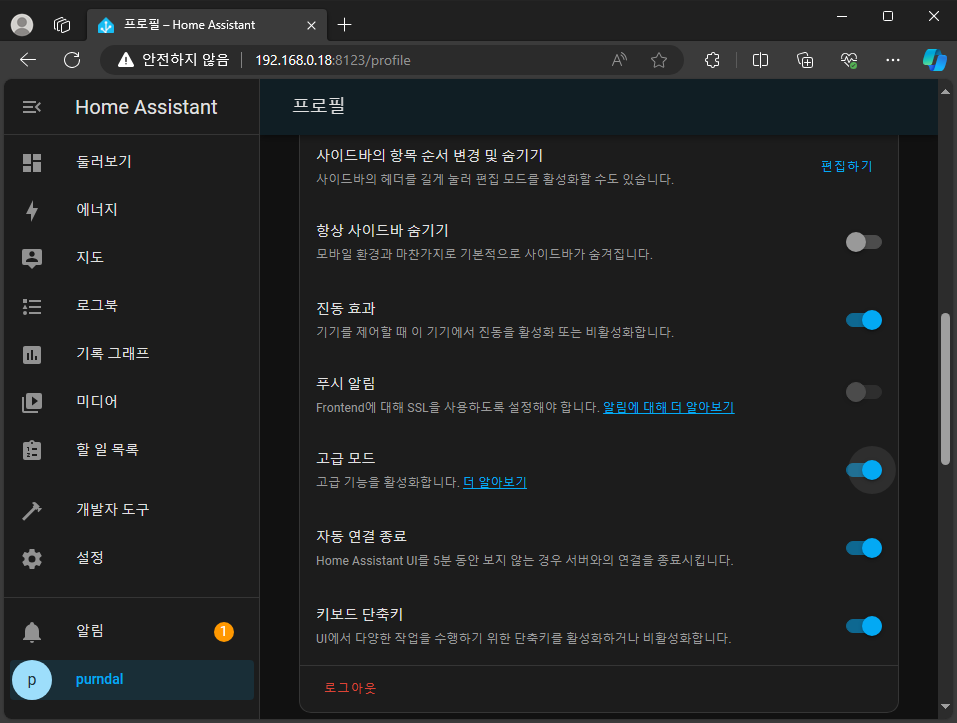
Task: Toggle the split screen icon
Action: [760, 60]
